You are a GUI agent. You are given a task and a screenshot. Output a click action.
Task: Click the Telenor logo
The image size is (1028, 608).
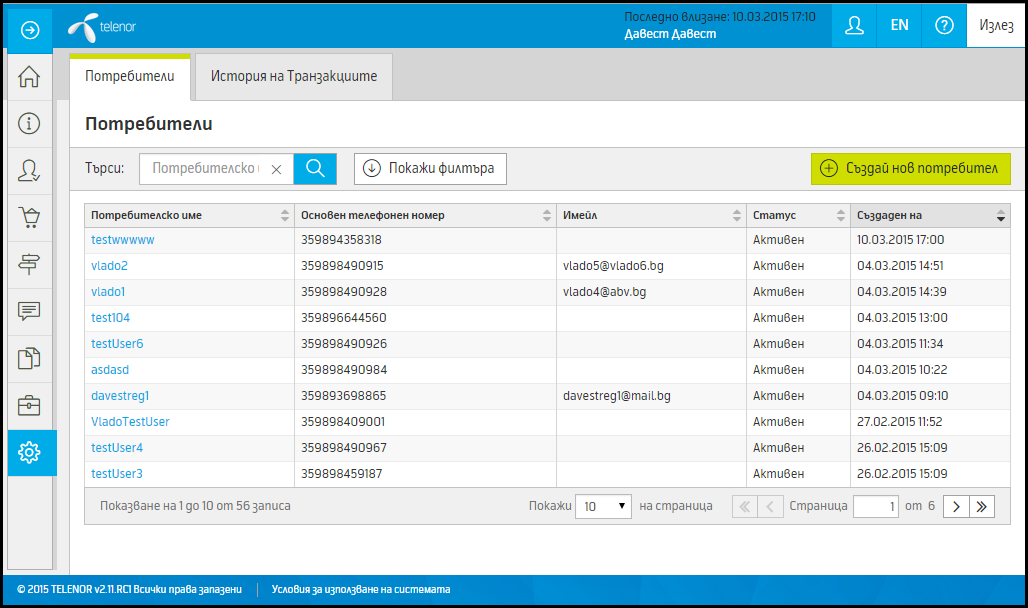102,28
